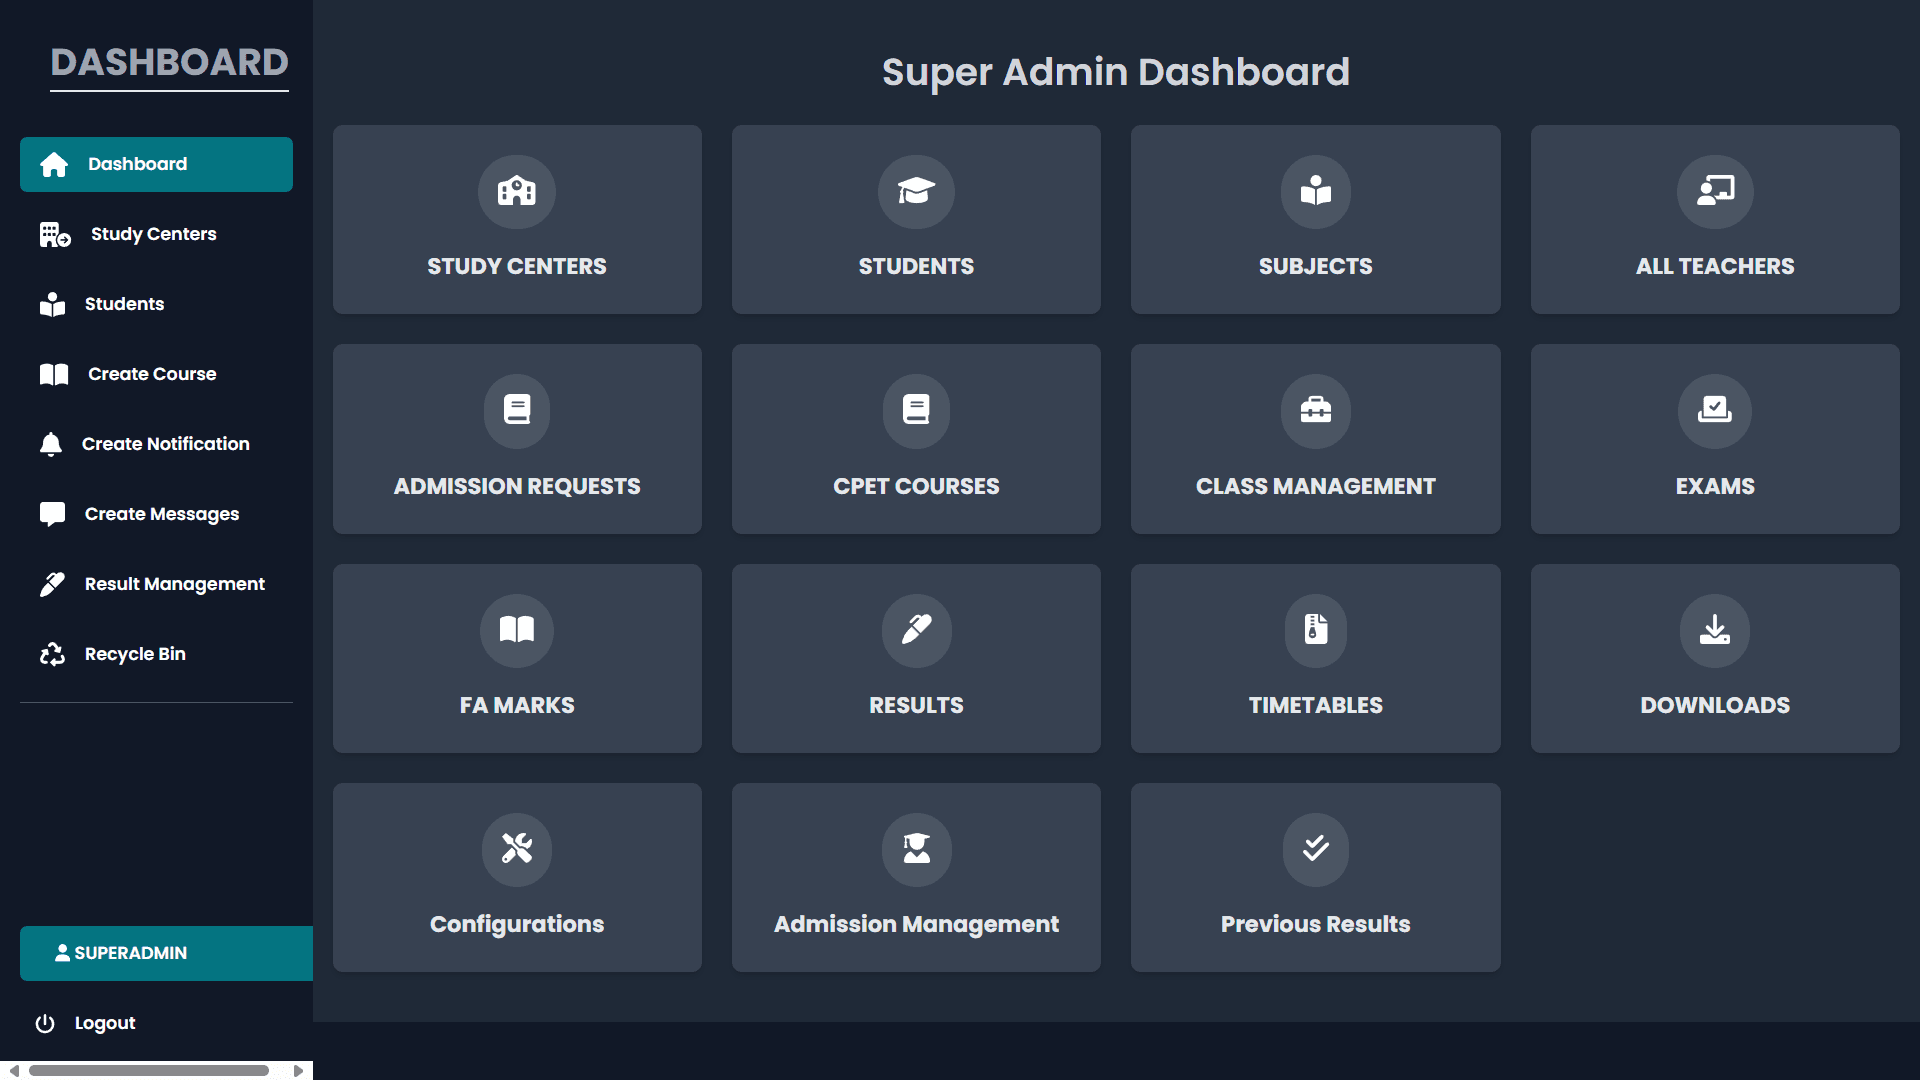Click the Students icon in the sidebar
The width and height of the screenshot is (1920, 1080).
point(51,304)
